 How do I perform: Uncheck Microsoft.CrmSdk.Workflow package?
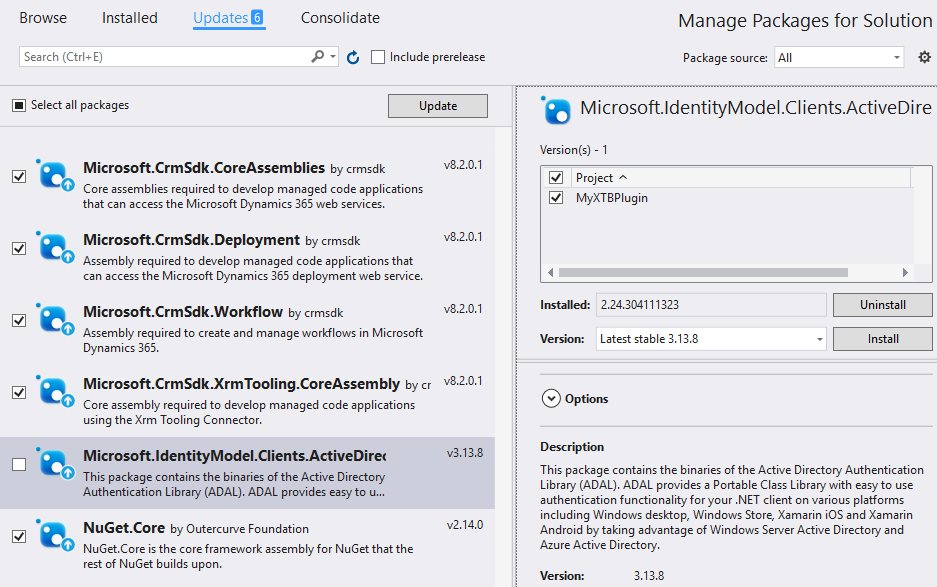coord(19,320)
